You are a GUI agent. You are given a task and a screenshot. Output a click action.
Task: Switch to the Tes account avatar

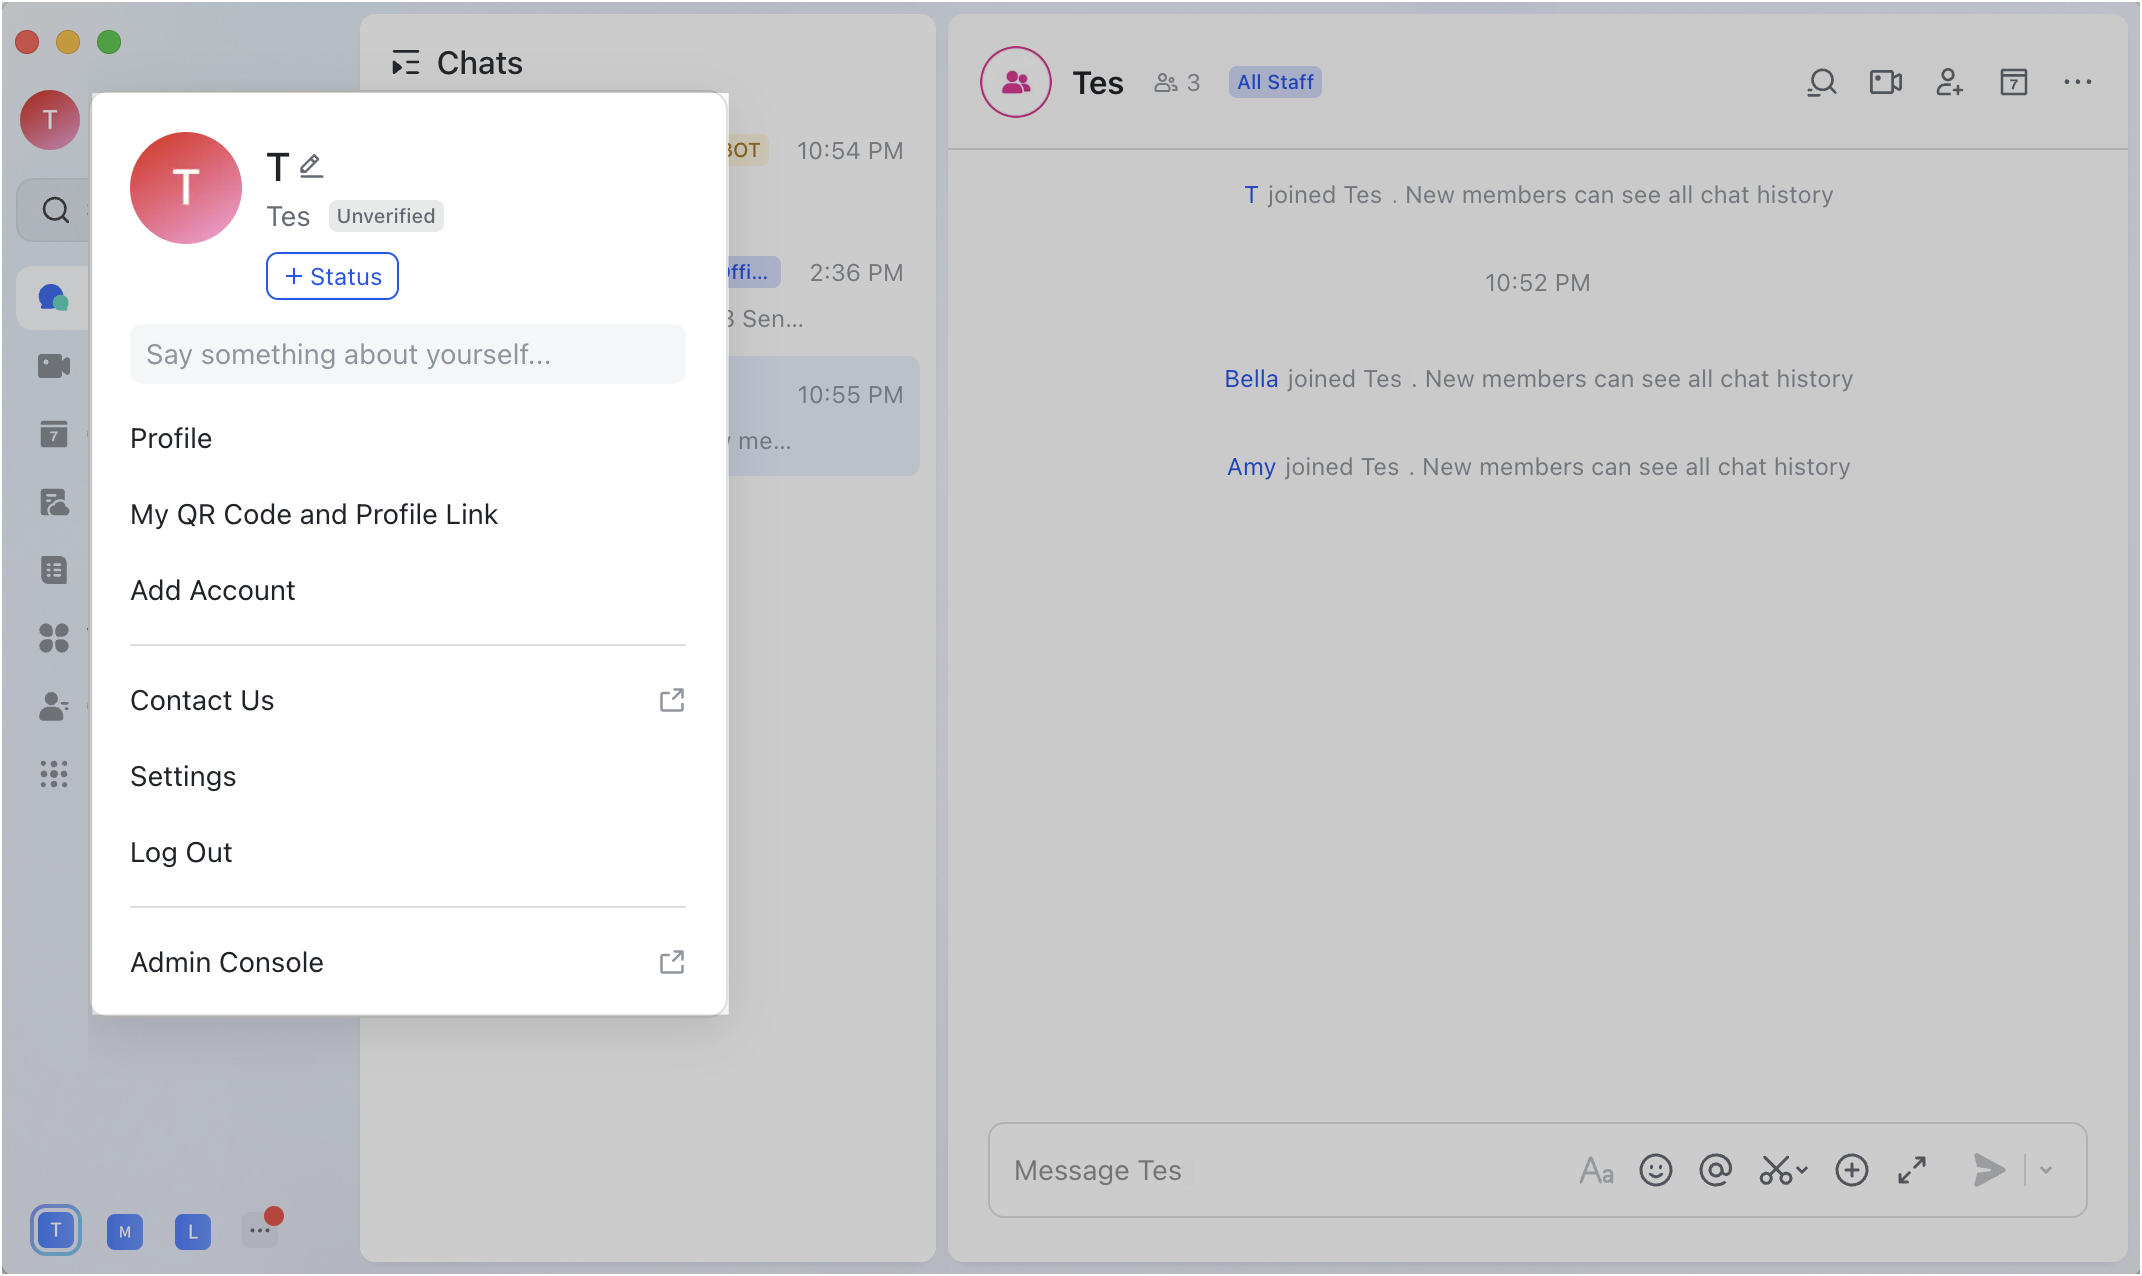tap(56, 1230)
